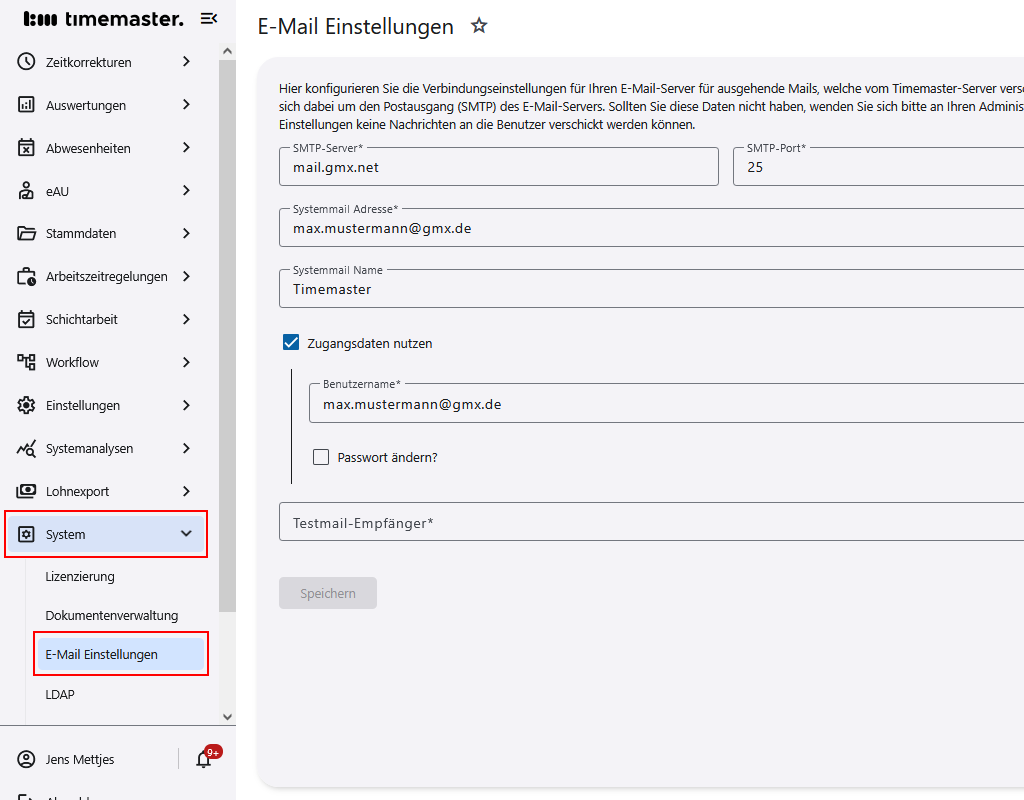Open notifications via the bell icon
This screenshot has height=800, width=1024.
(203, 760)
